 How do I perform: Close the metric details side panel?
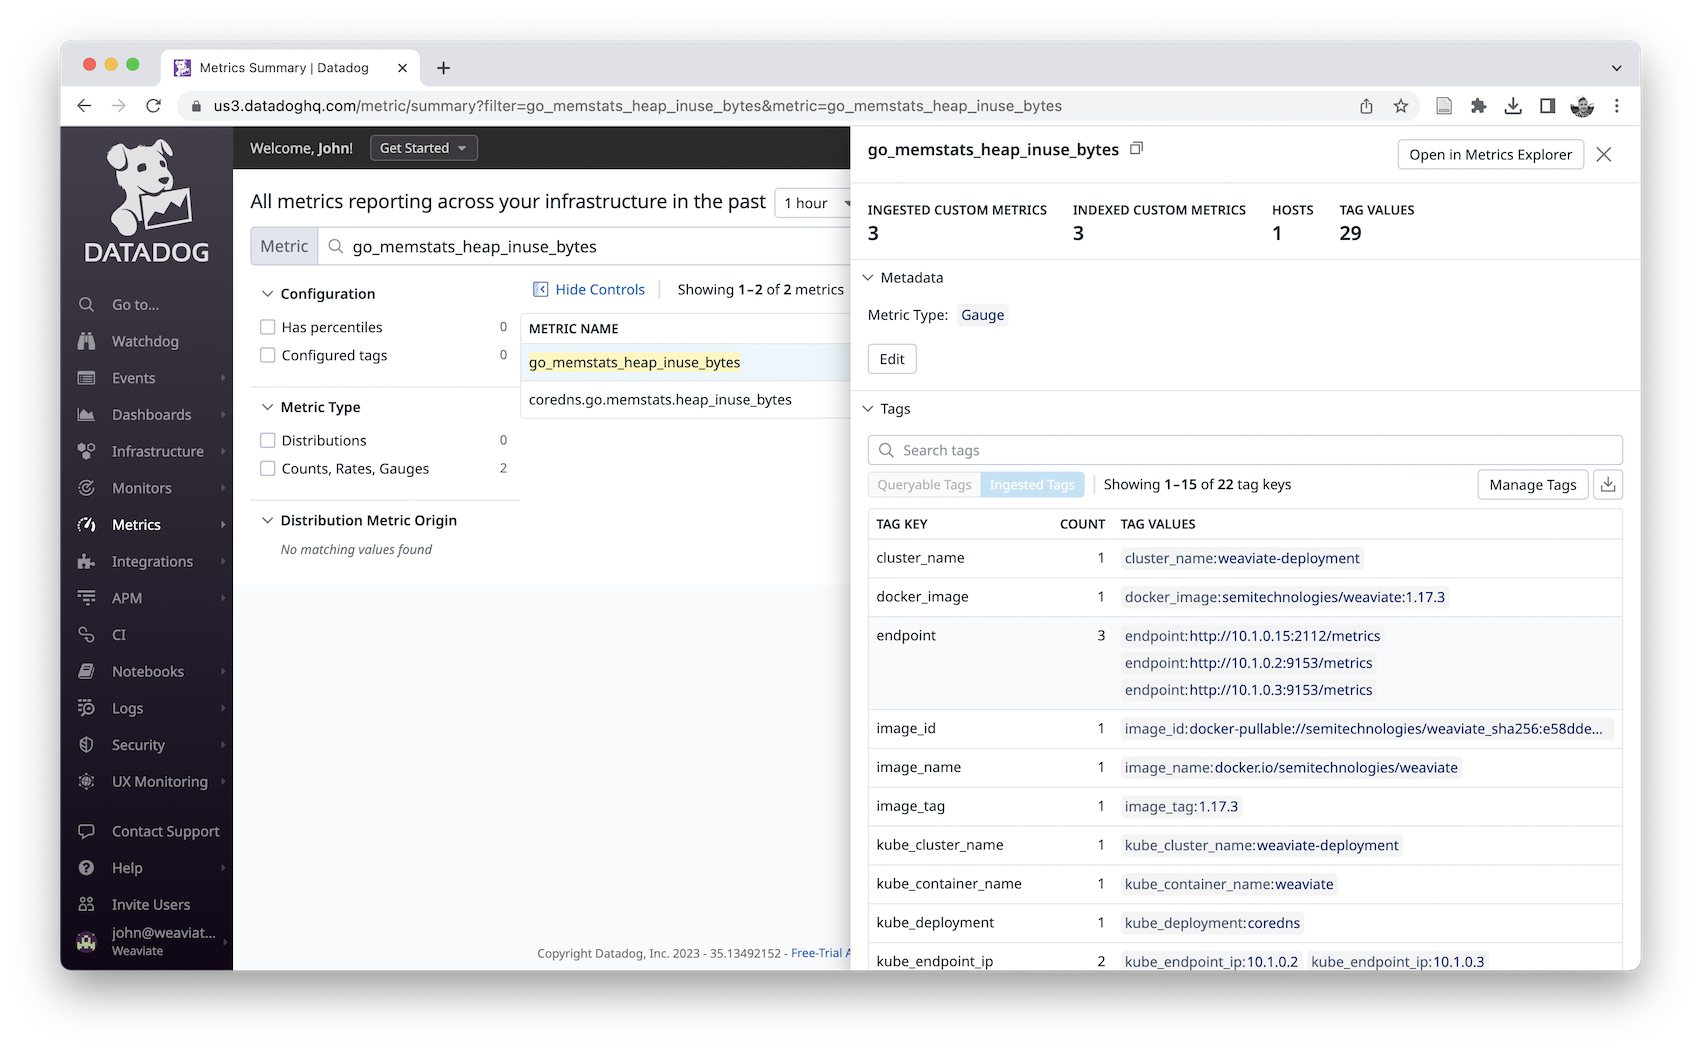pyautogui.click(x=1604, y=154)
